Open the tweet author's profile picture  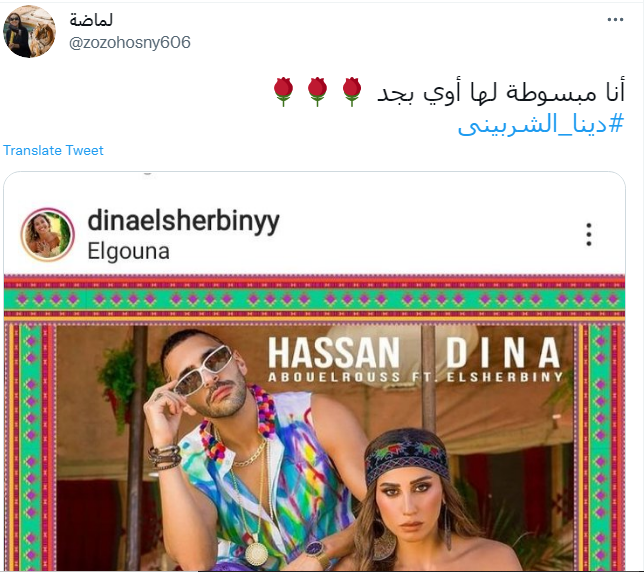point(29,31)
